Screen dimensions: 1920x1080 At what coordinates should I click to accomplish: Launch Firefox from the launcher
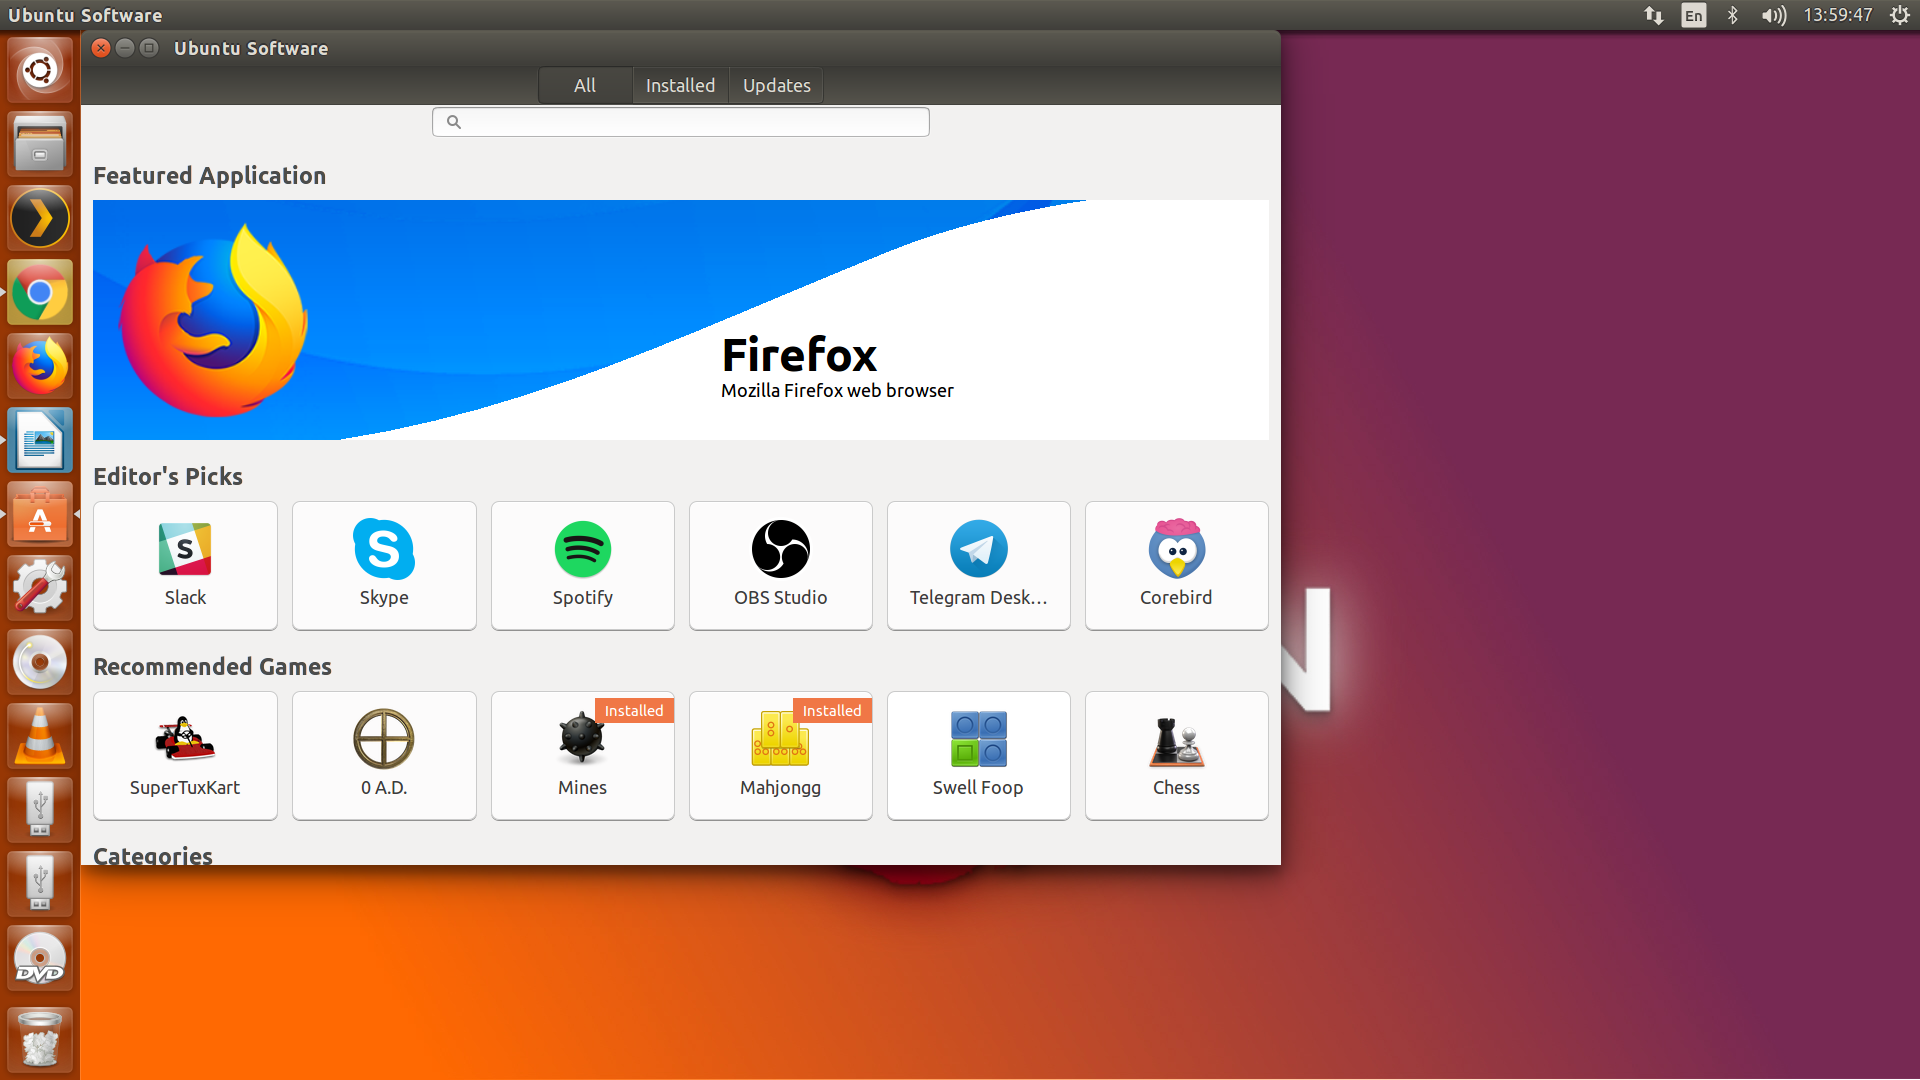(40, 366)
